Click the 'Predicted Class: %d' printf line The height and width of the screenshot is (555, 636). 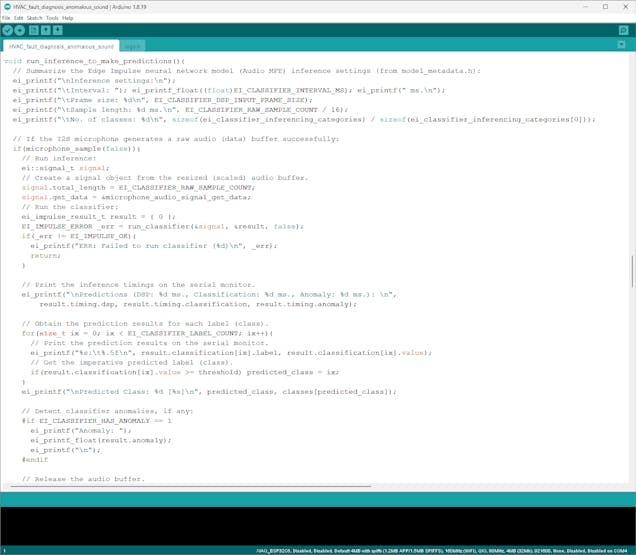click(x=209, y=392)
